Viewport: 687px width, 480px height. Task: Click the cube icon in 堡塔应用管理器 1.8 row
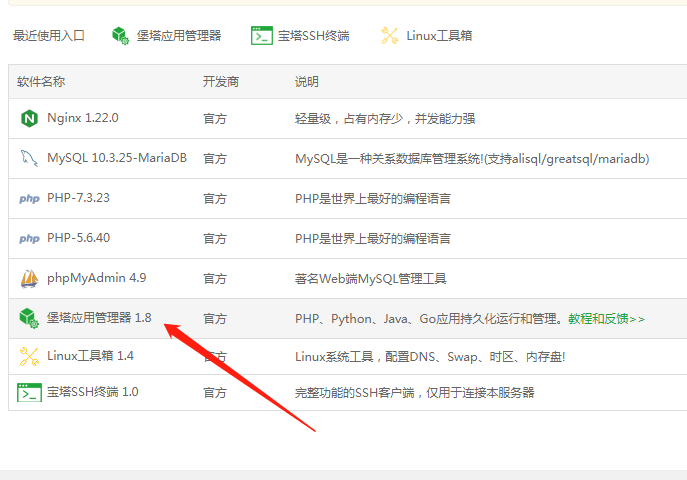(29, 318)
